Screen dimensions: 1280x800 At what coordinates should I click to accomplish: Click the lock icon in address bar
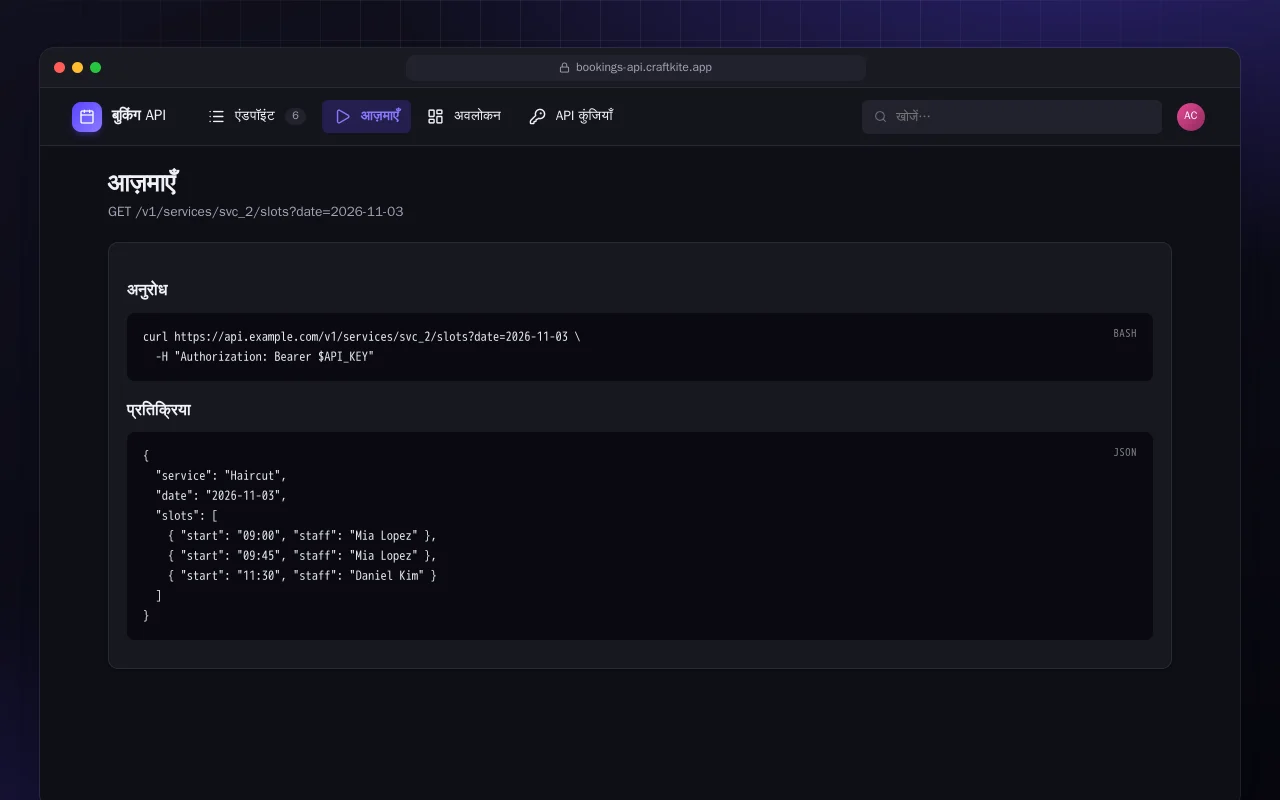point(564,68)
